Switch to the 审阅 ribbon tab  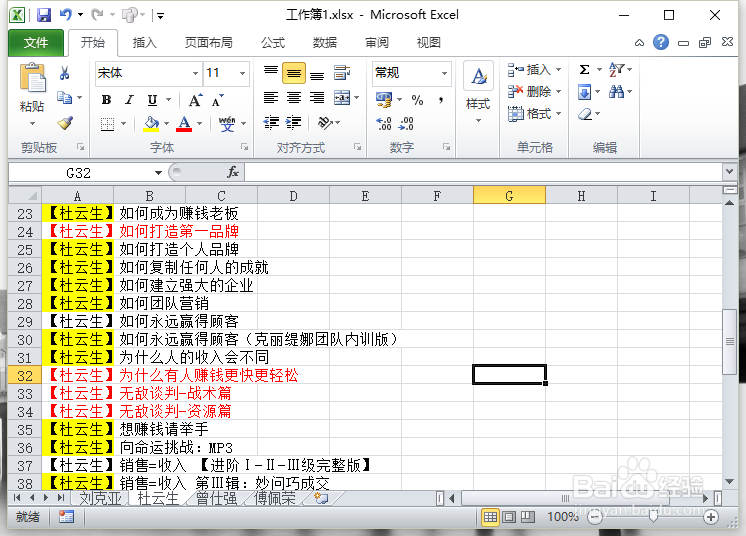377,43
